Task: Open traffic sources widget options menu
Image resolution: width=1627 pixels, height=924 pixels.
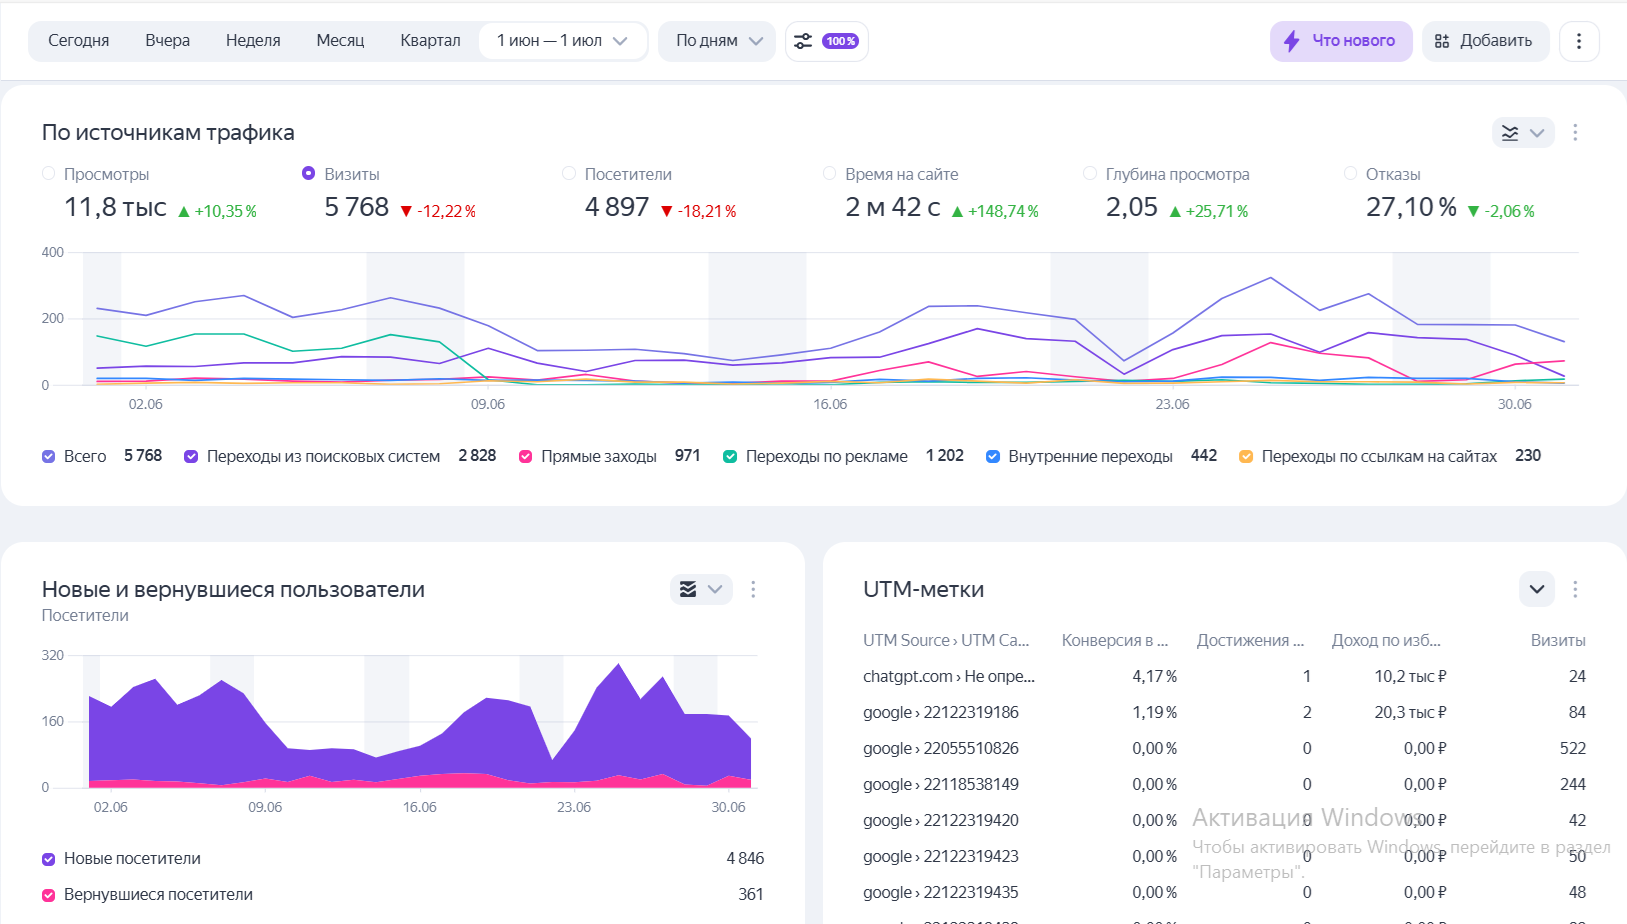Action: [1575, 133]
